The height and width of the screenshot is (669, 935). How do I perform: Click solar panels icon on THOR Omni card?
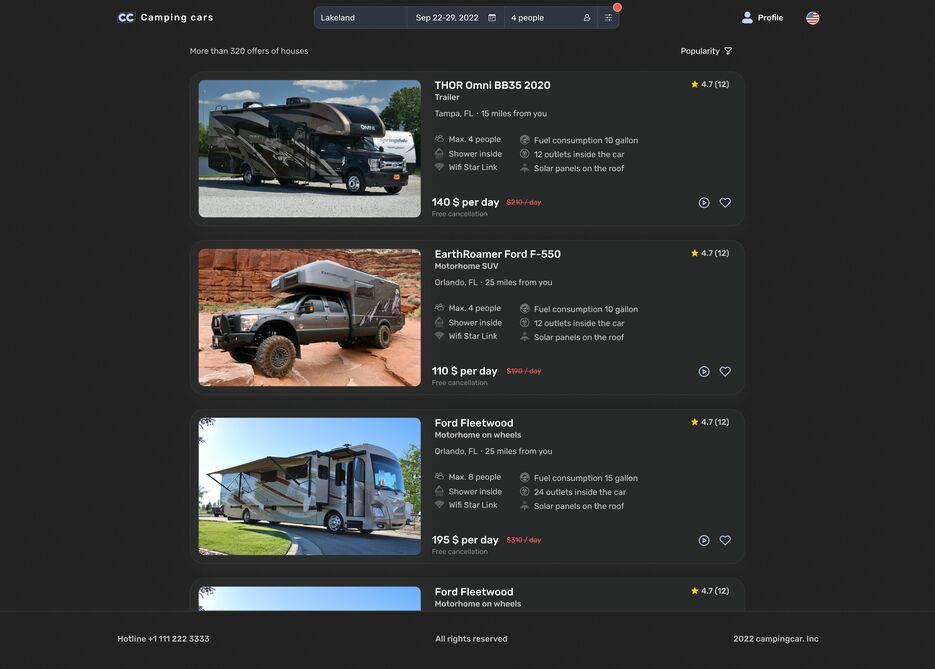click(x=525, y=168)
